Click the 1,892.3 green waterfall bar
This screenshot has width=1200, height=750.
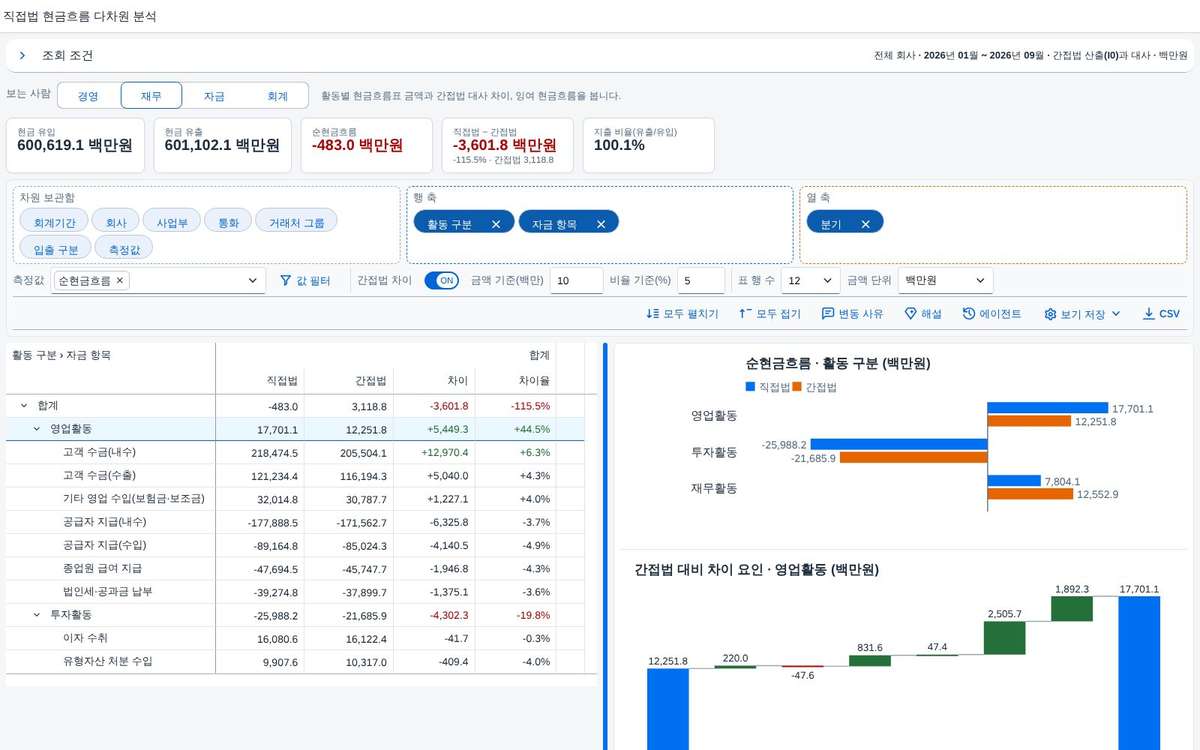1072,609
